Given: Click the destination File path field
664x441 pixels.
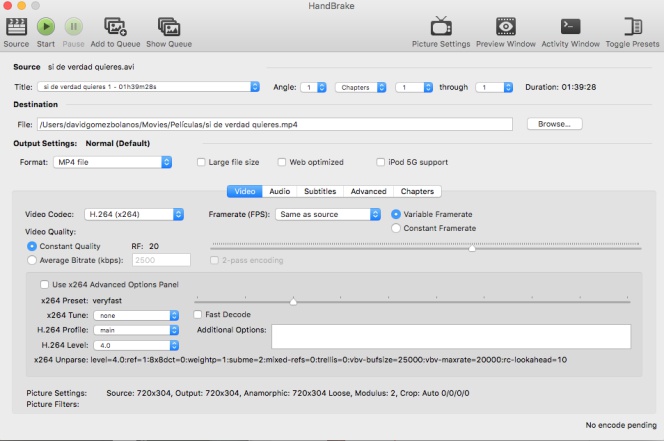Looking at the screenshot, I should coord(275,125).
